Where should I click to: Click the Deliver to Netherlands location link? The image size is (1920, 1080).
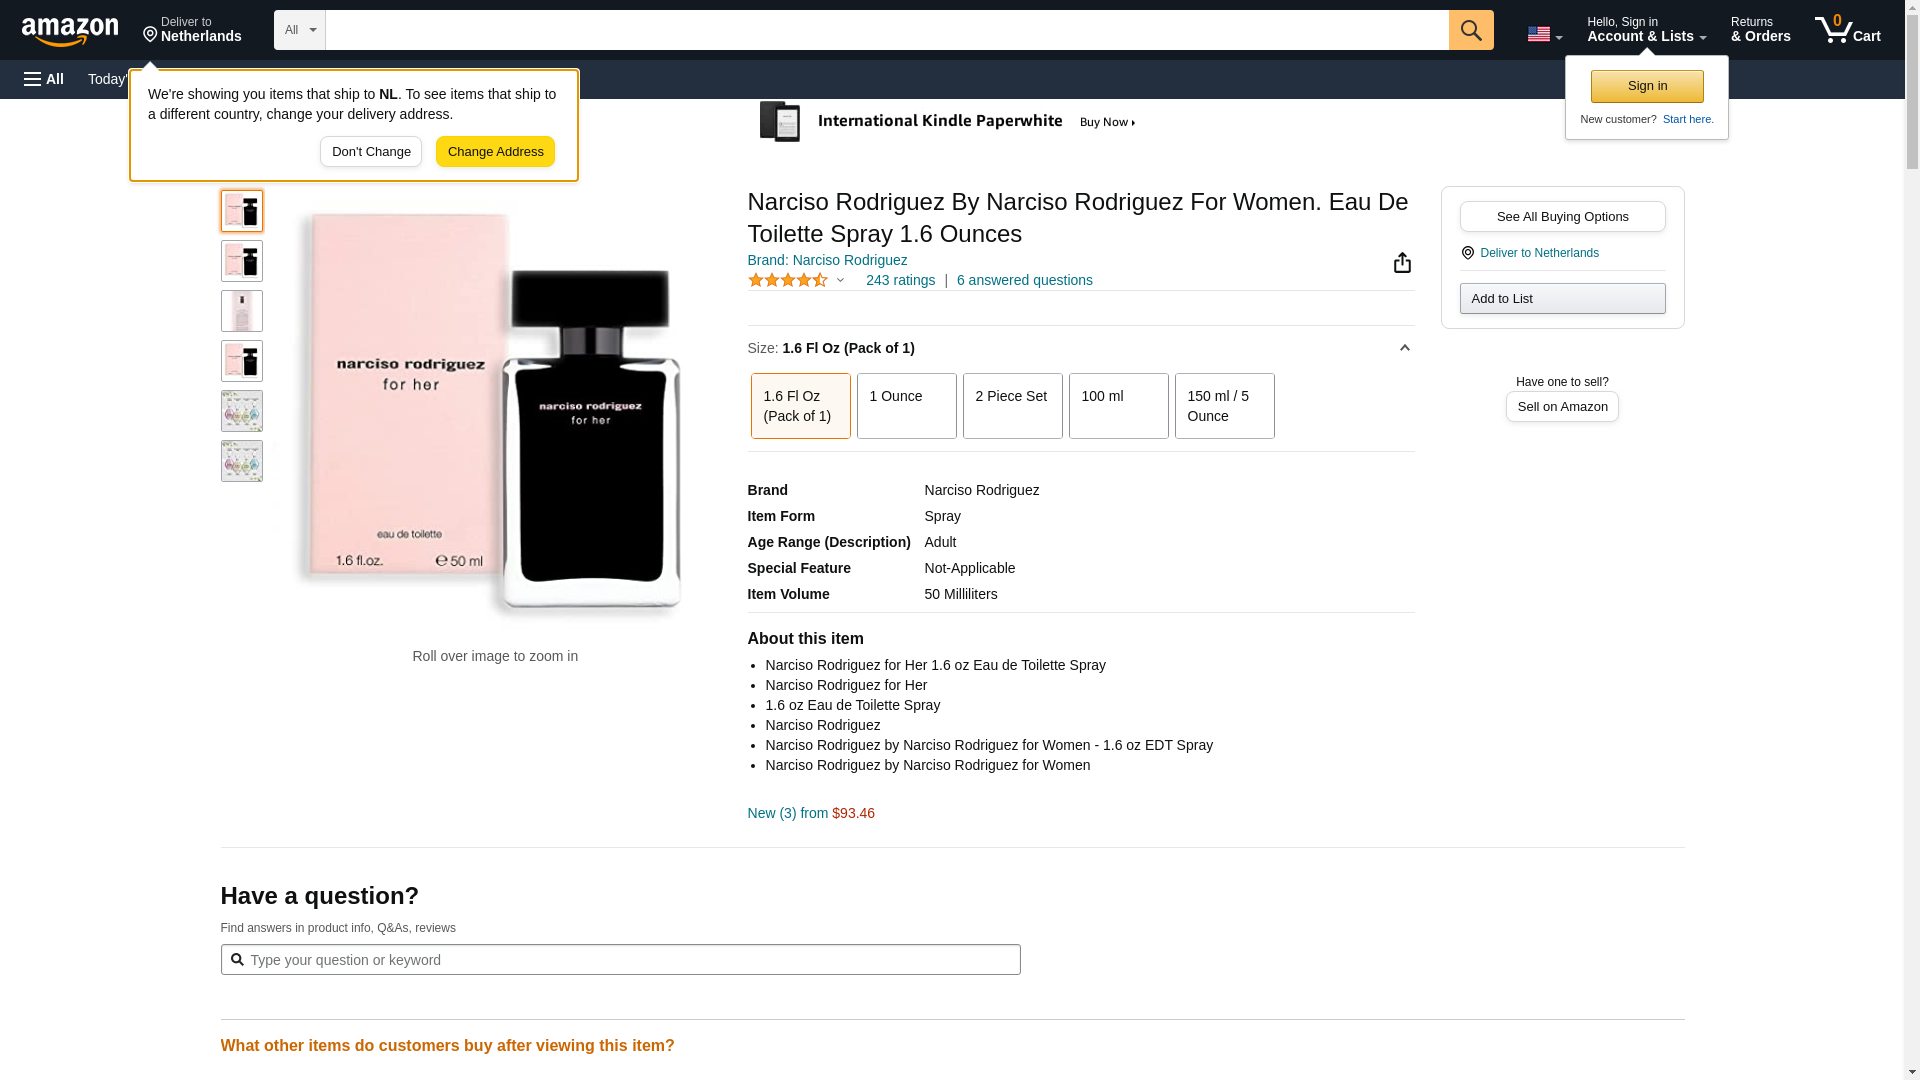click(x=1538, y=253)
